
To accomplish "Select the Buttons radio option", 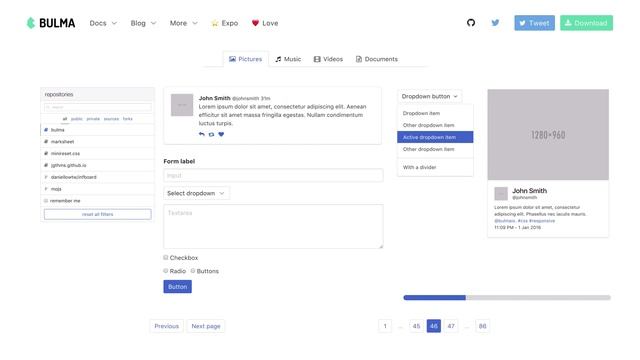I will 193,271.
